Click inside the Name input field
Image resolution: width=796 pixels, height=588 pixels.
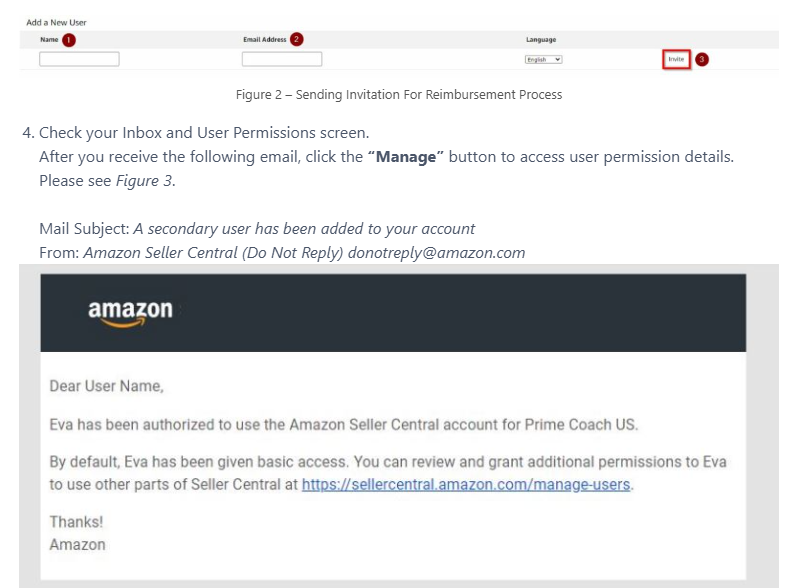(79, 60)
